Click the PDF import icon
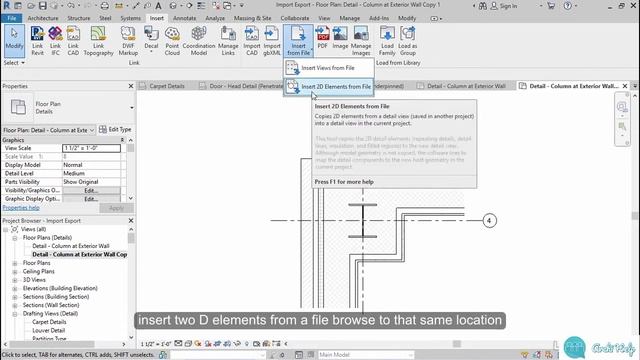The image size is (640, 360). [x=322, y=38]
